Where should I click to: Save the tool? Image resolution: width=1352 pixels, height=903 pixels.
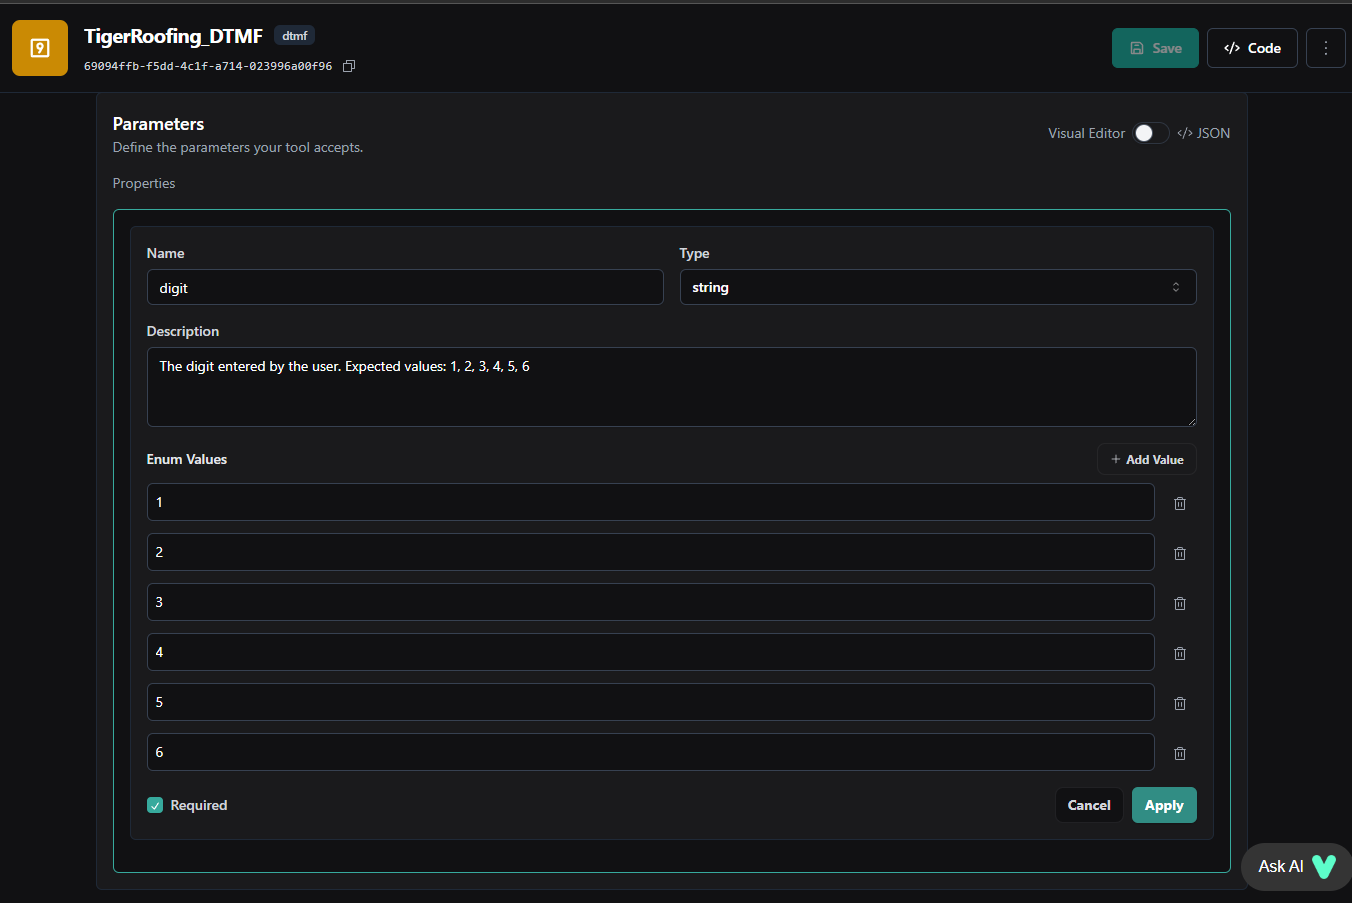[x=1155, y=48]
